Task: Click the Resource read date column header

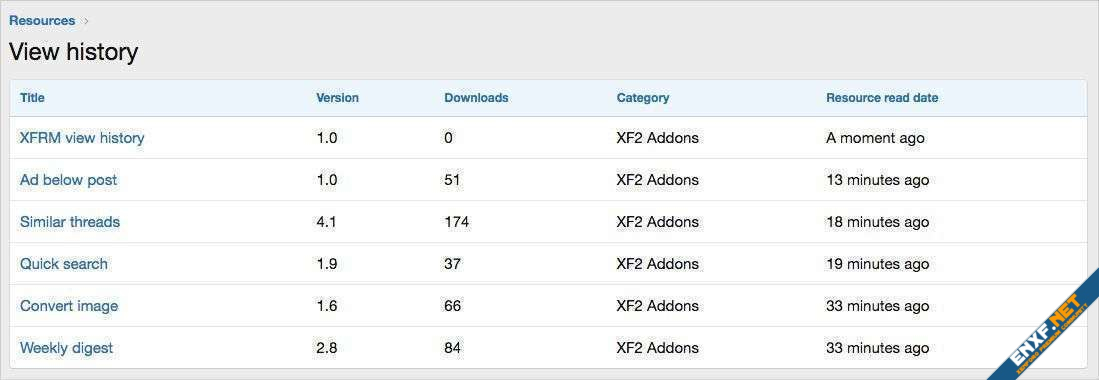Action: pyautogui.click(x=882, y=98)
